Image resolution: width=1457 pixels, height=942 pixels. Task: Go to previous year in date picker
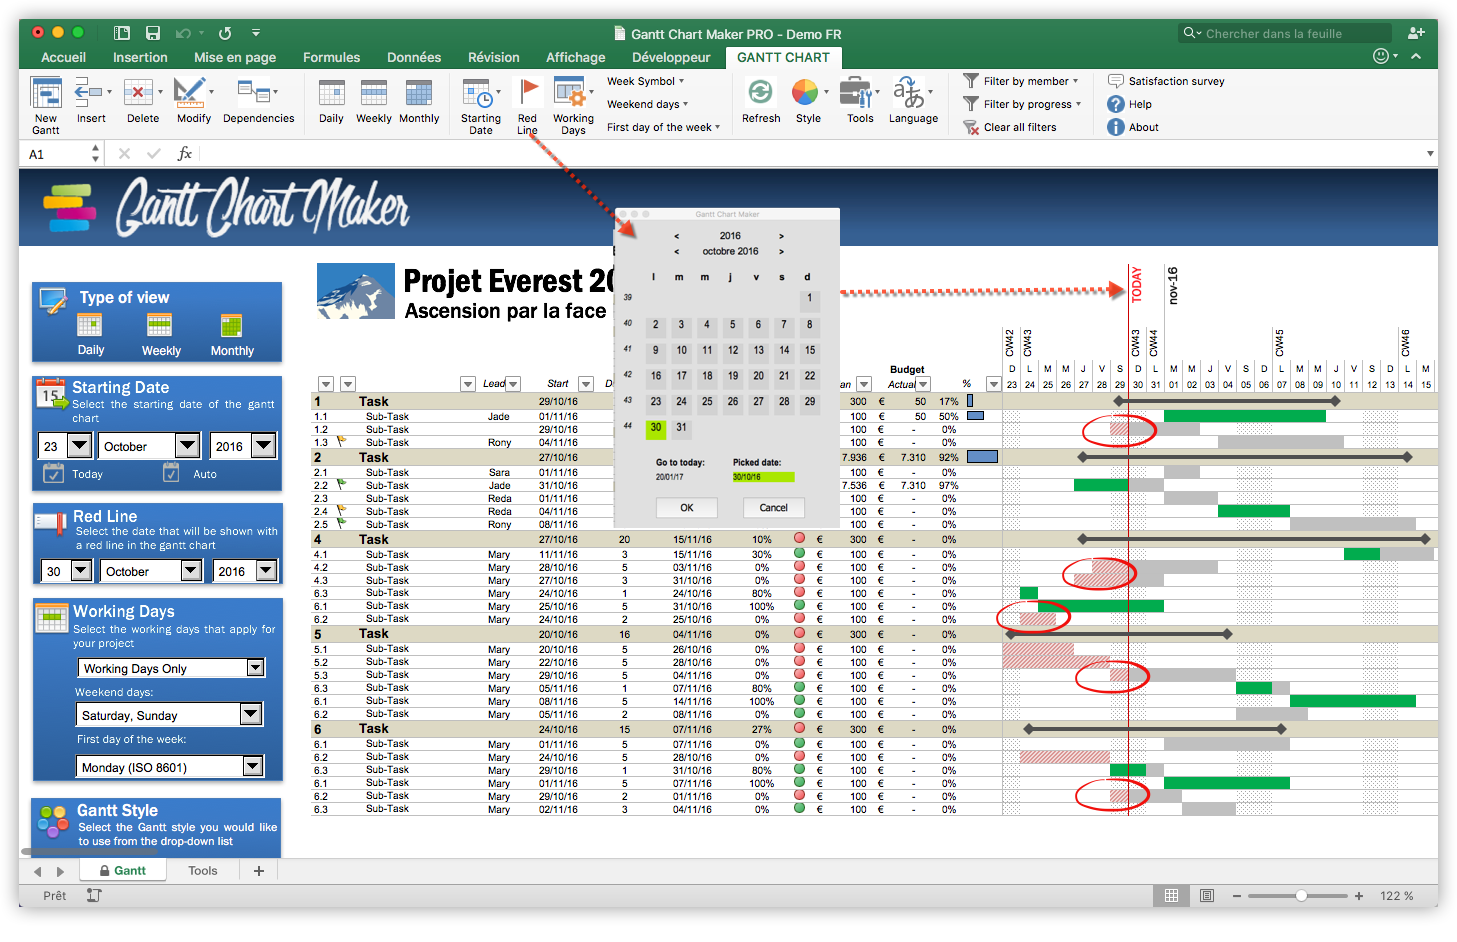[x=676, y=237]
